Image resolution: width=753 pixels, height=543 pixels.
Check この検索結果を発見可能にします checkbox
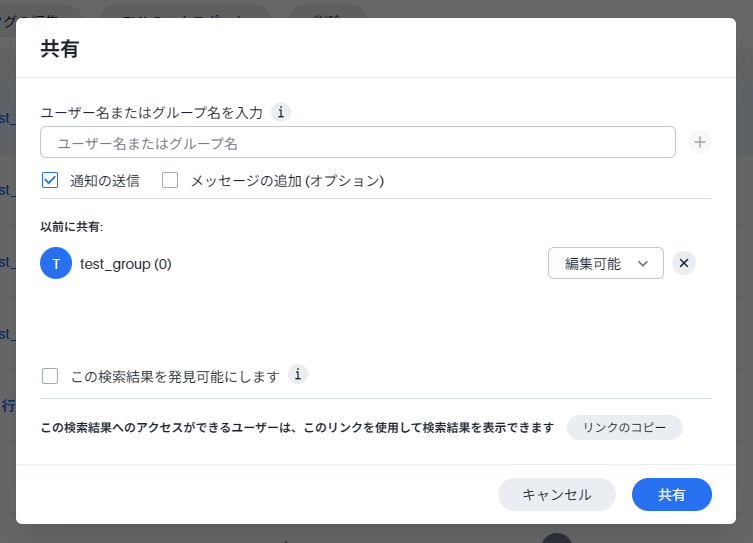tap(50, 377)
